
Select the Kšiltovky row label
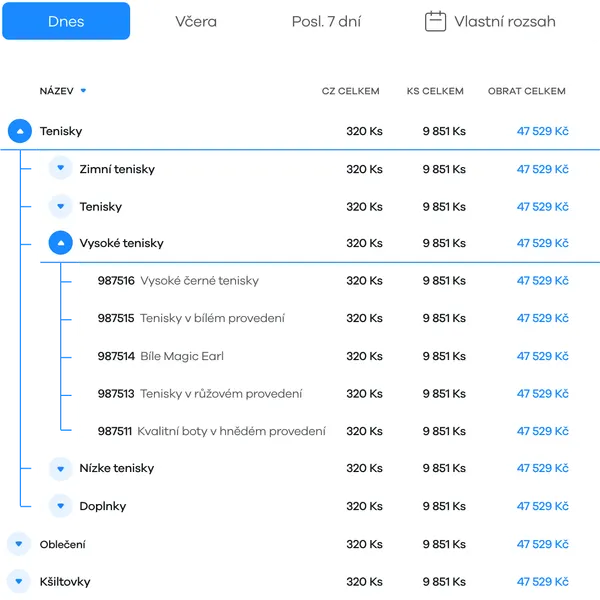coord(65,582)
